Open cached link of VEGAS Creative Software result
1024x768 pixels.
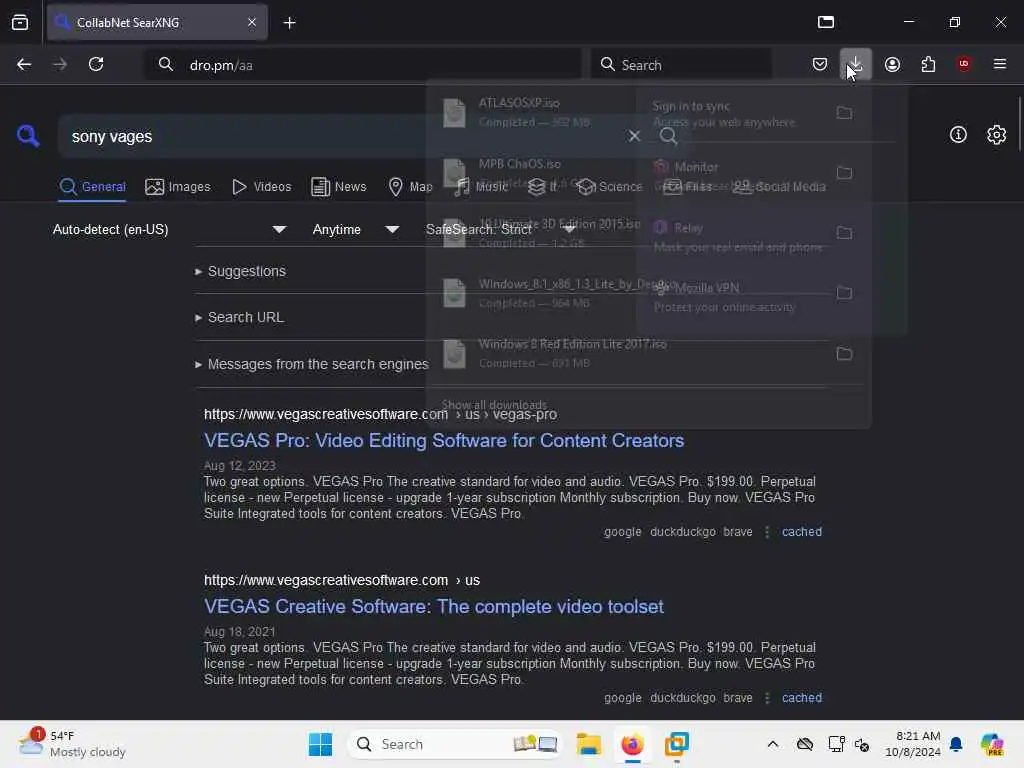[801, 698]
